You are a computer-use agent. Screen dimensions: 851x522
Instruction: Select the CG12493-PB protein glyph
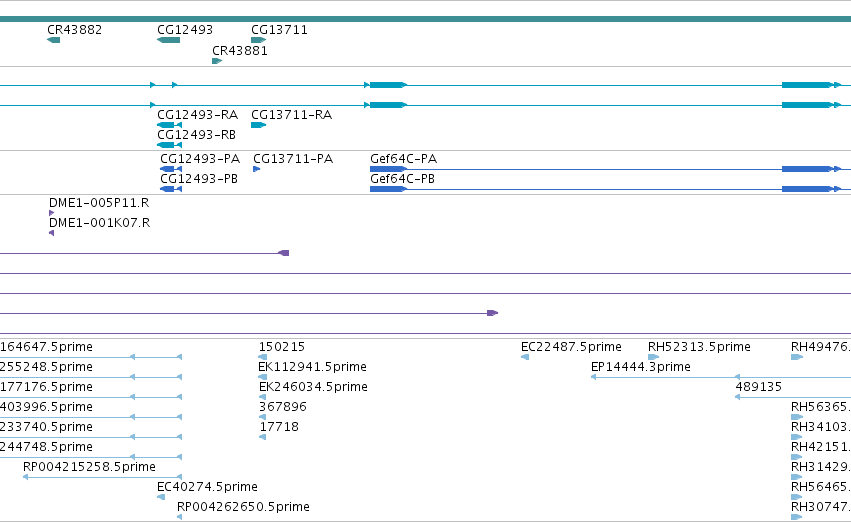[x=171, y=189]
